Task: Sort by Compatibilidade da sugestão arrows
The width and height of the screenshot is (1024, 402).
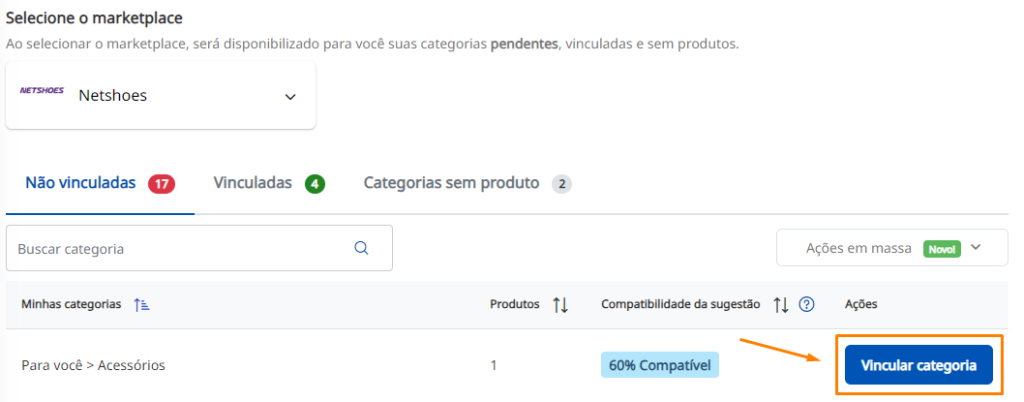Action: 781,305
